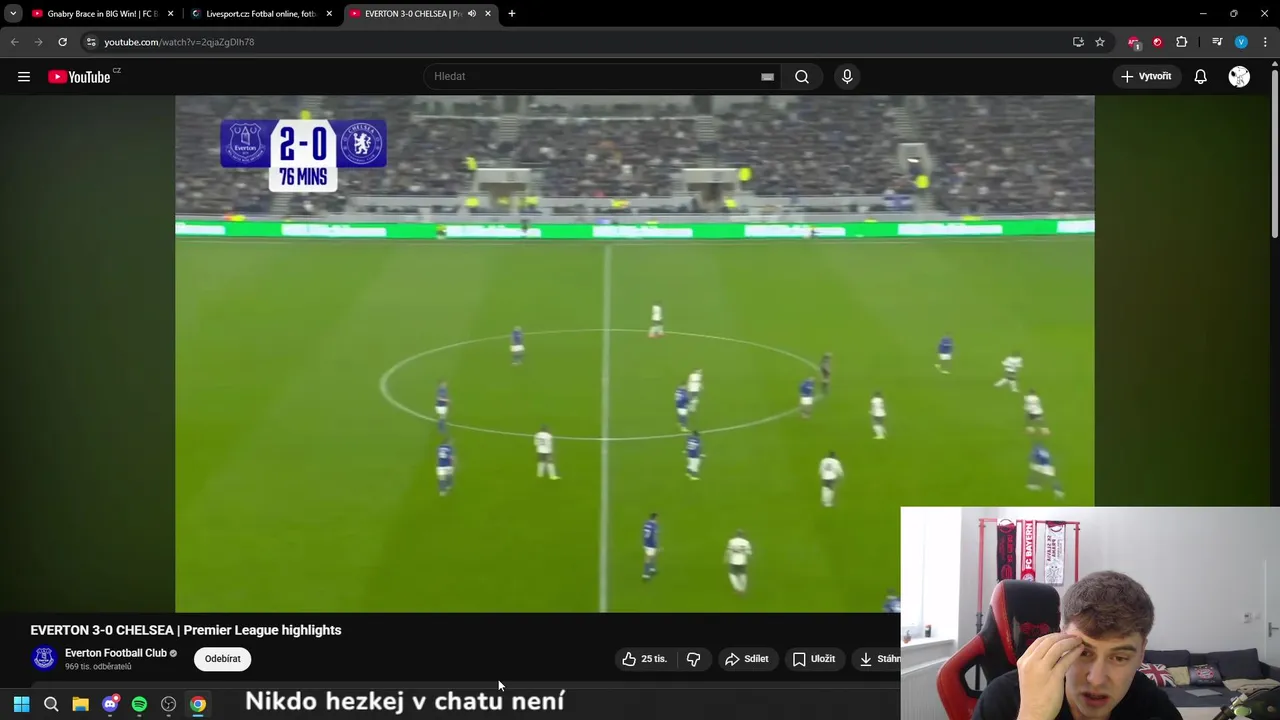Open a new browser tab
The width and height of the screenshot is (1280, 720).
512,14
